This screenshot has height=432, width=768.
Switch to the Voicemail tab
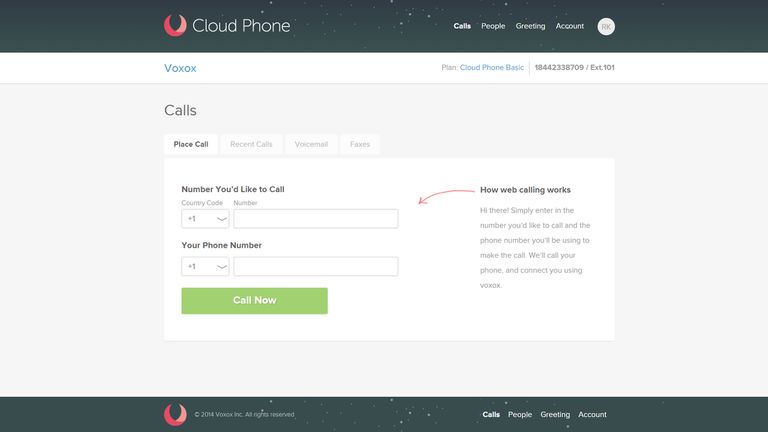311,144
